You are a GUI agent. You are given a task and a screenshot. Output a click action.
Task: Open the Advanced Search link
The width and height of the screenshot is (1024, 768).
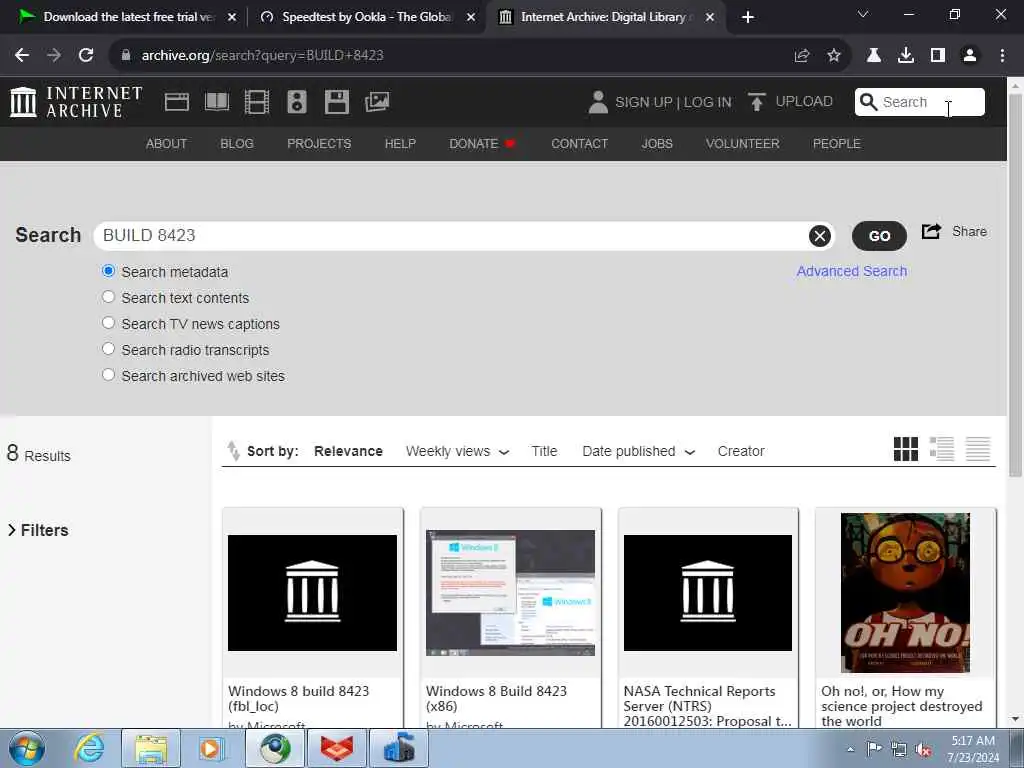pos(852,271)
